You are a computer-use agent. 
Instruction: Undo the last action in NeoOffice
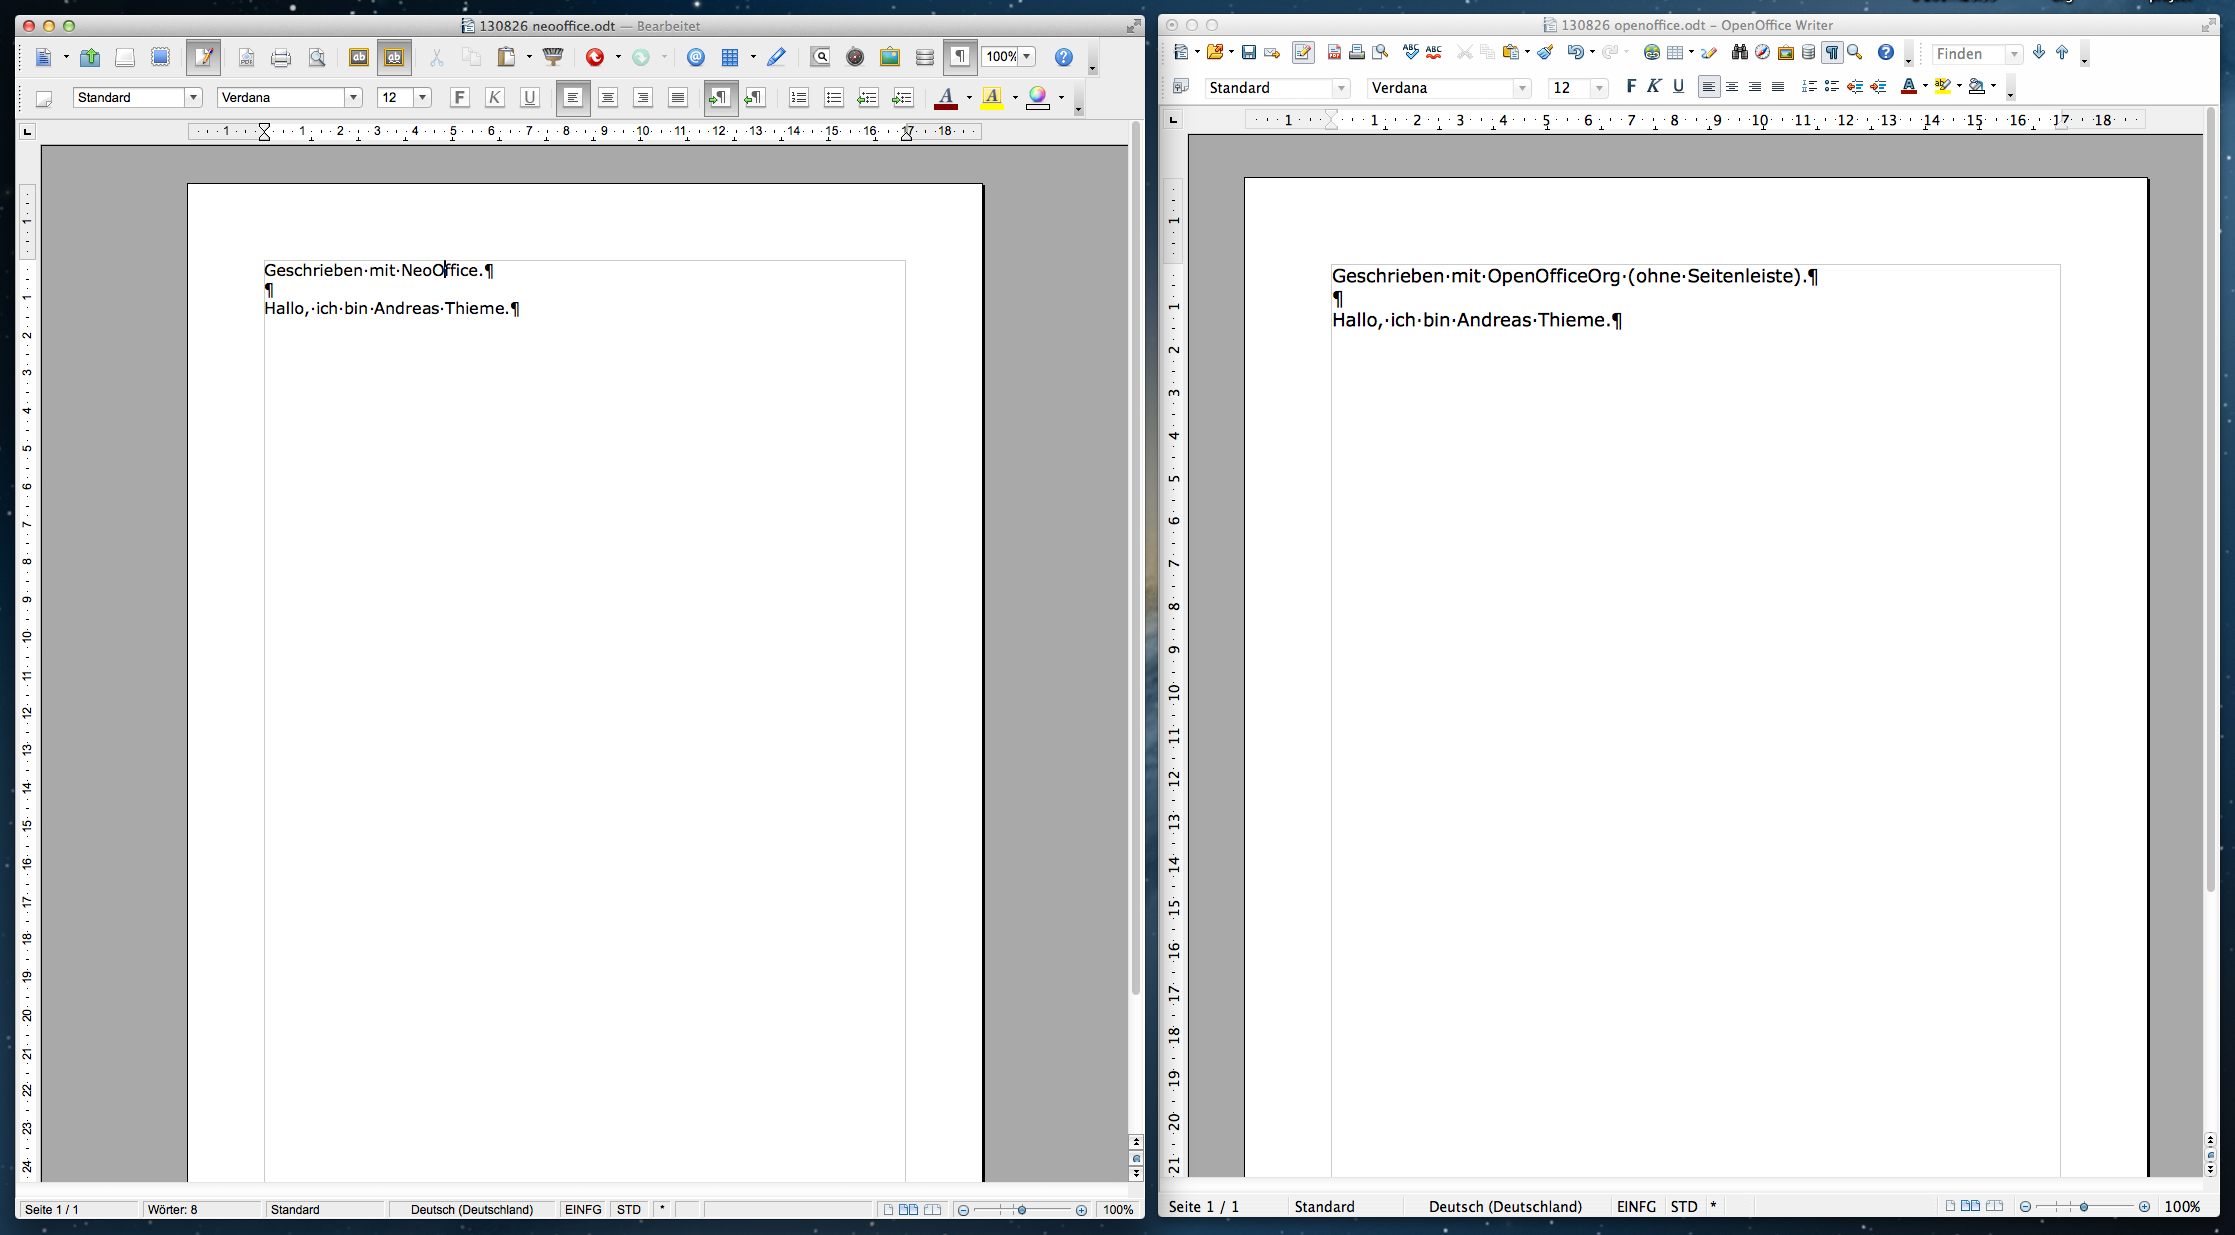tap(595, 57)
